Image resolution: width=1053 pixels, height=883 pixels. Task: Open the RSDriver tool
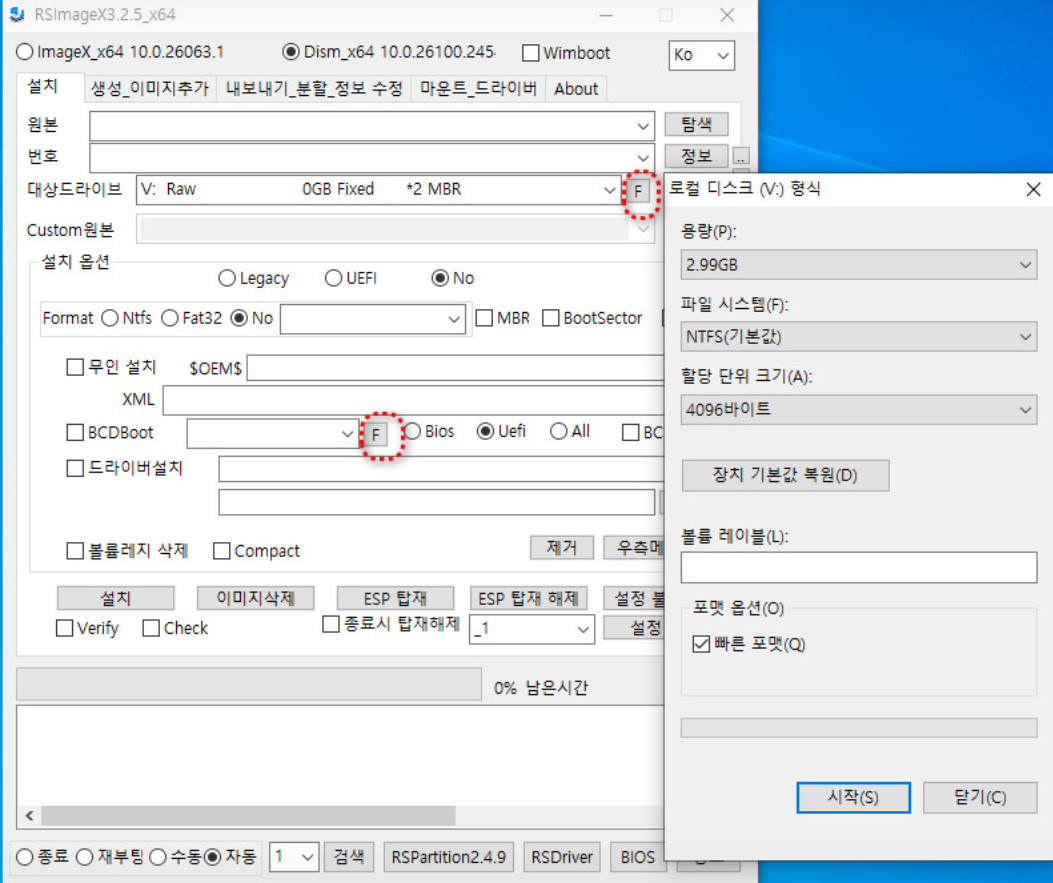click(x=562, y=857)
